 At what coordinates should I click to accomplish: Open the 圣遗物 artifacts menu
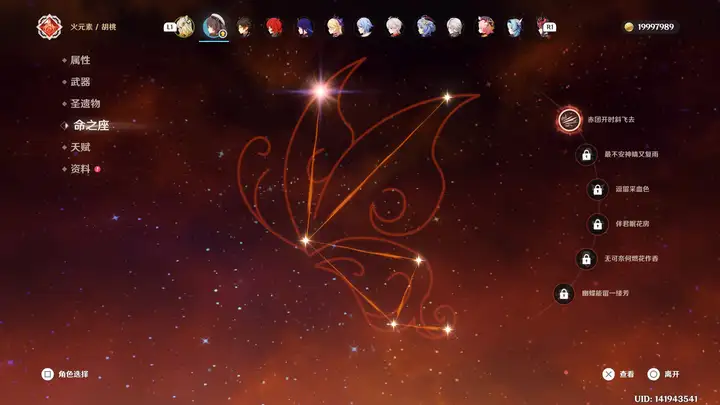[x=85, y=103]
